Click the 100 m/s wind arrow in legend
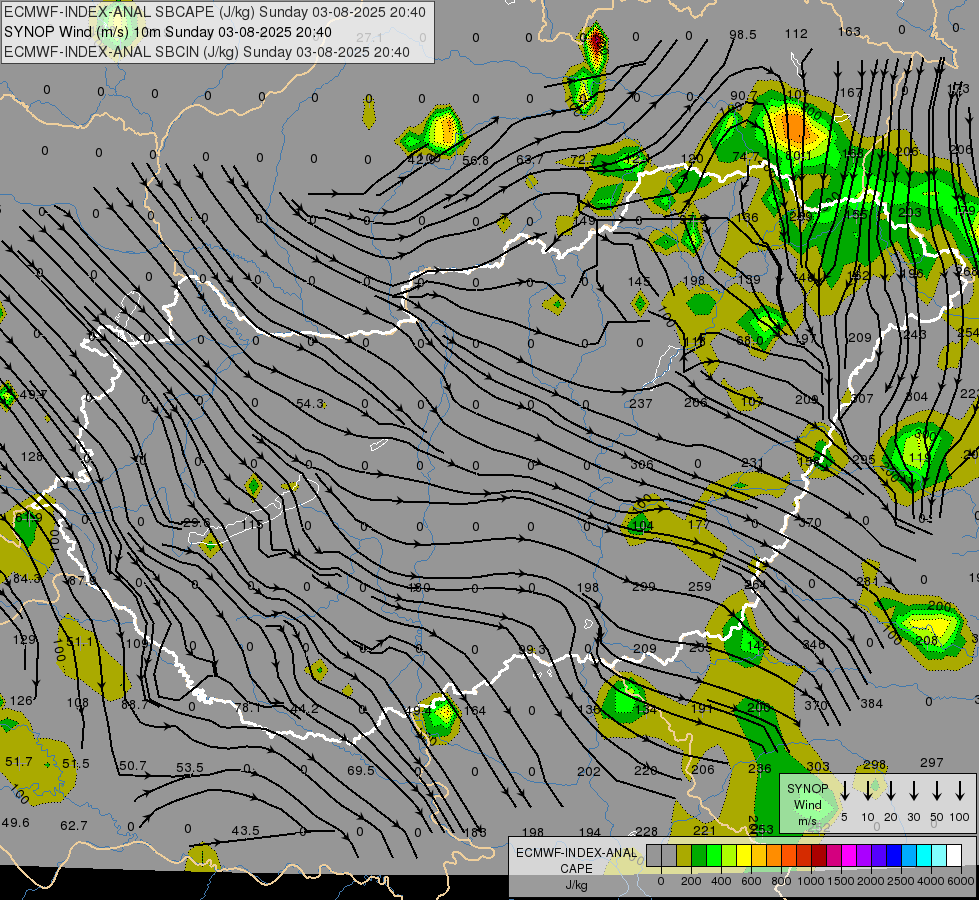This screenshot has height=900, width=979. click(960, 791)
